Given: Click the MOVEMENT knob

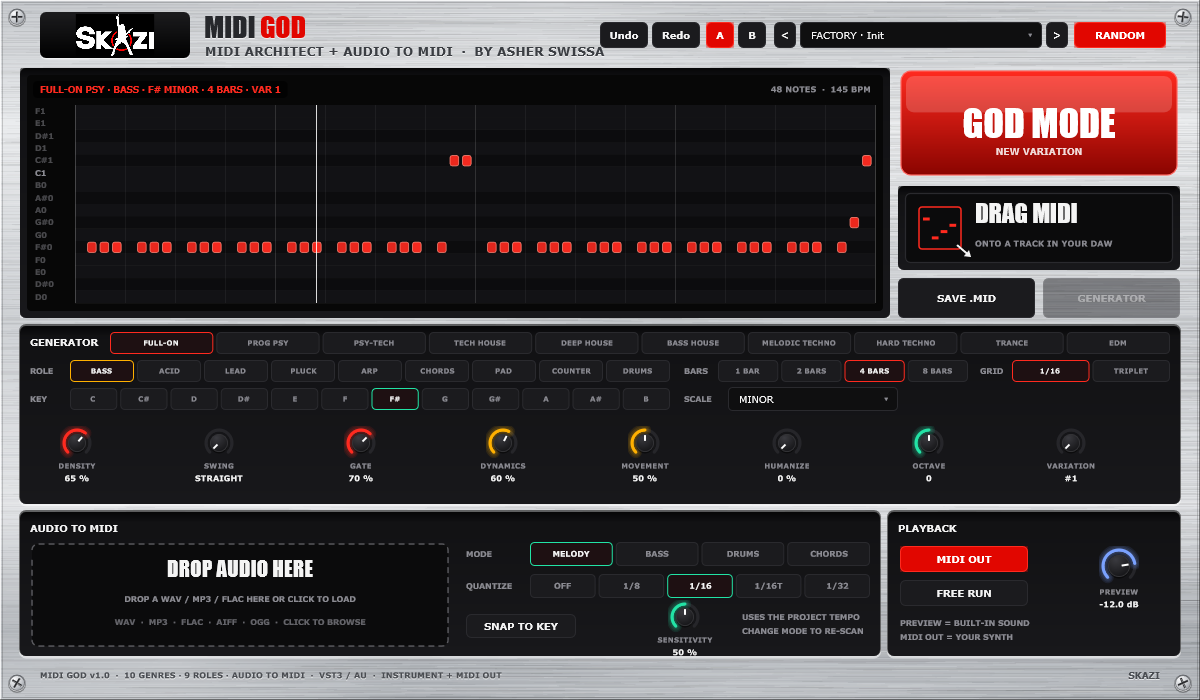Looking at the screenshot, I should pos(645,442).
